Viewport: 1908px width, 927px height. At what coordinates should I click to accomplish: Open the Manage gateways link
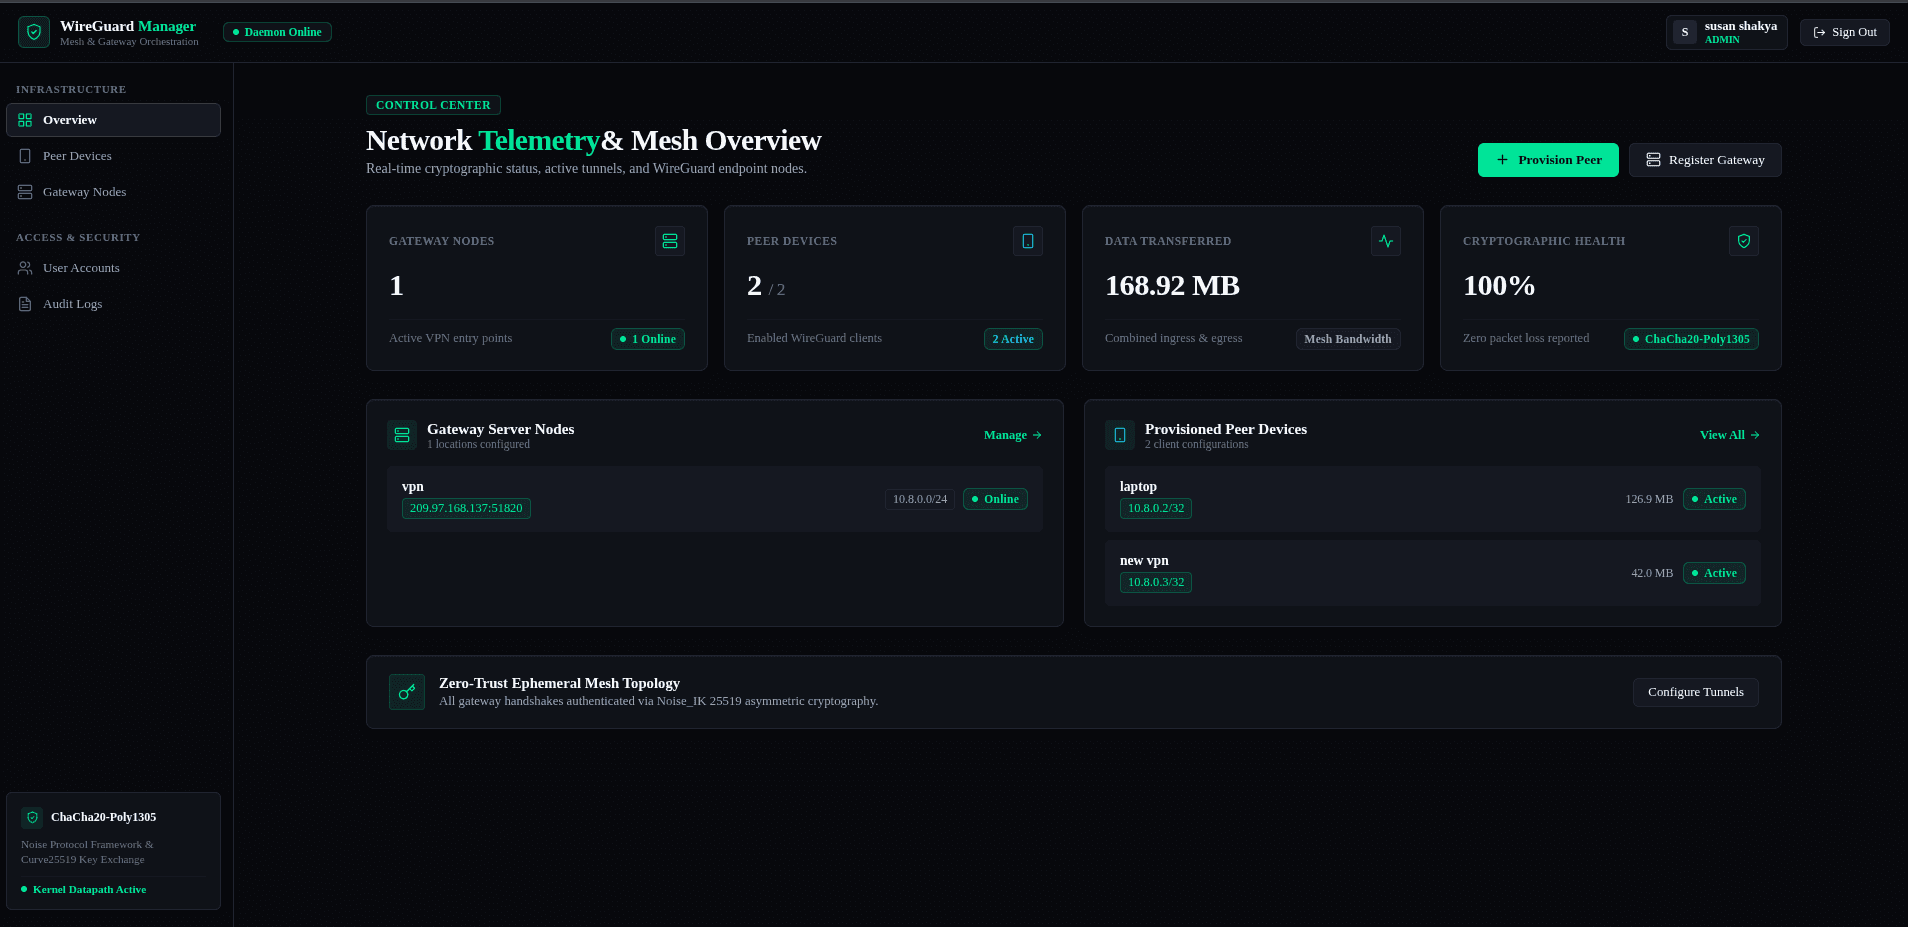click(1013, 435)
